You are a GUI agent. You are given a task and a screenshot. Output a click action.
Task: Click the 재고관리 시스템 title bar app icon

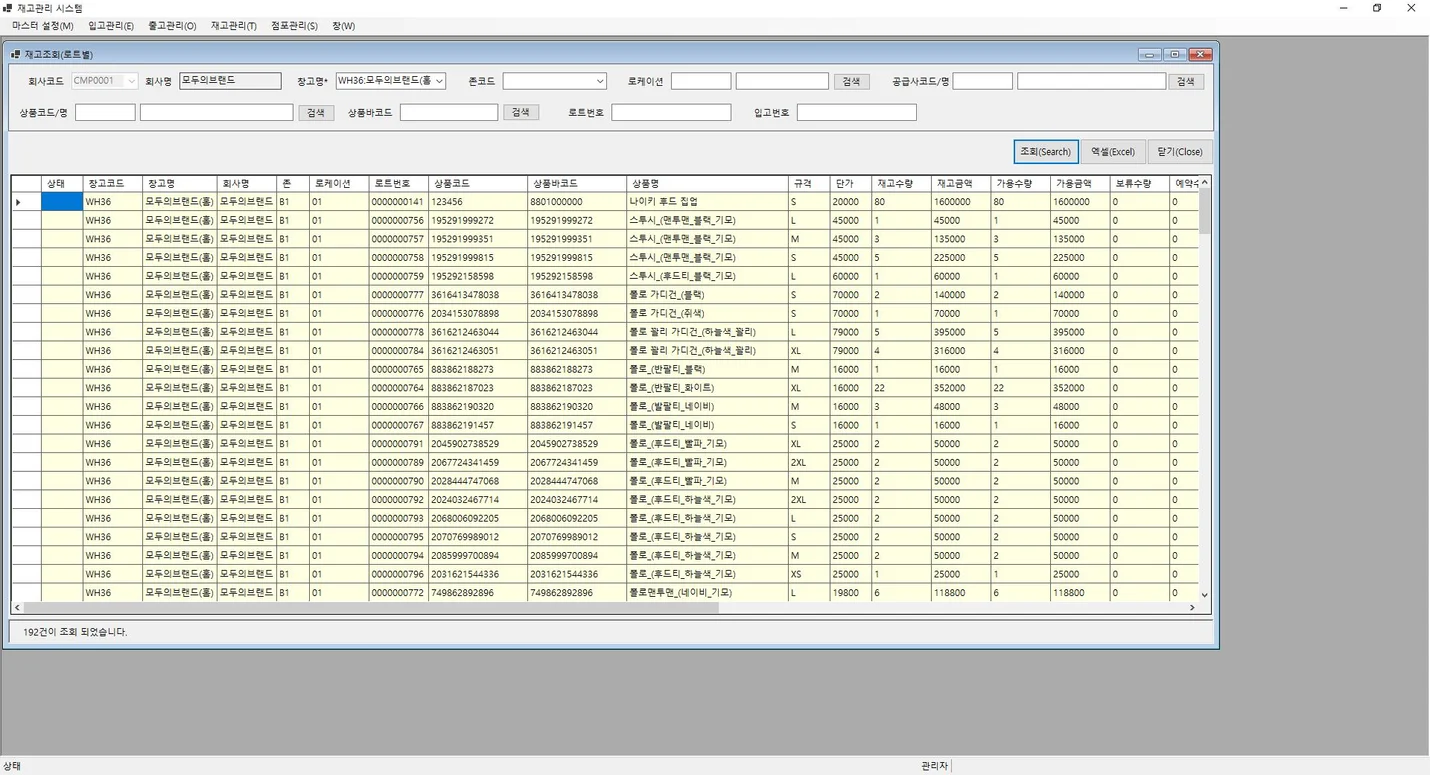click(x=9, y=7)
